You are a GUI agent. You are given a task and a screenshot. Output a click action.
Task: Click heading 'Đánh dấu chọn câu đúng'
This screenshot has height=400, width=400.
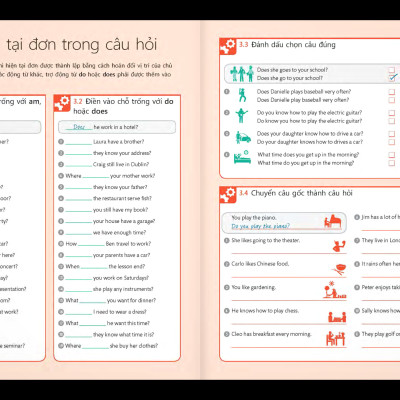coord(293,45)
